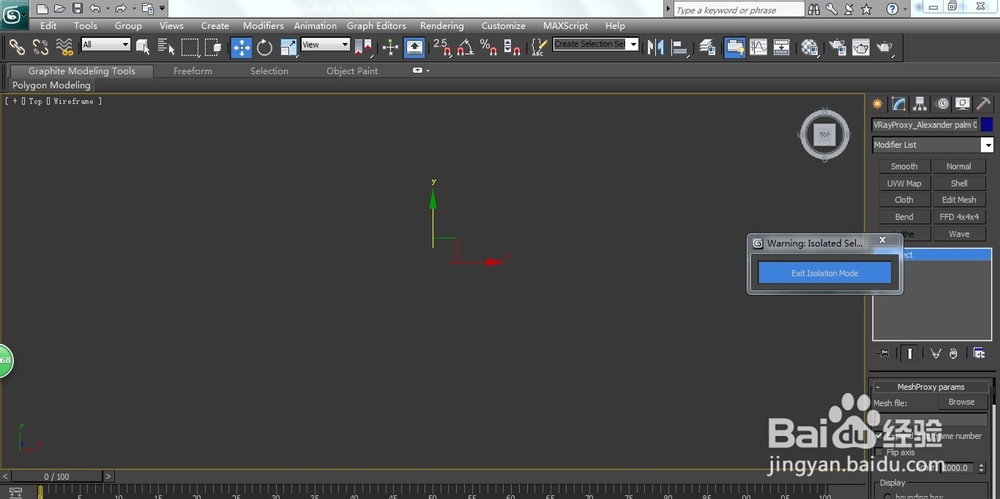Toggle the Spinner Snap button
1000x499 pixels.
(511, 47)
